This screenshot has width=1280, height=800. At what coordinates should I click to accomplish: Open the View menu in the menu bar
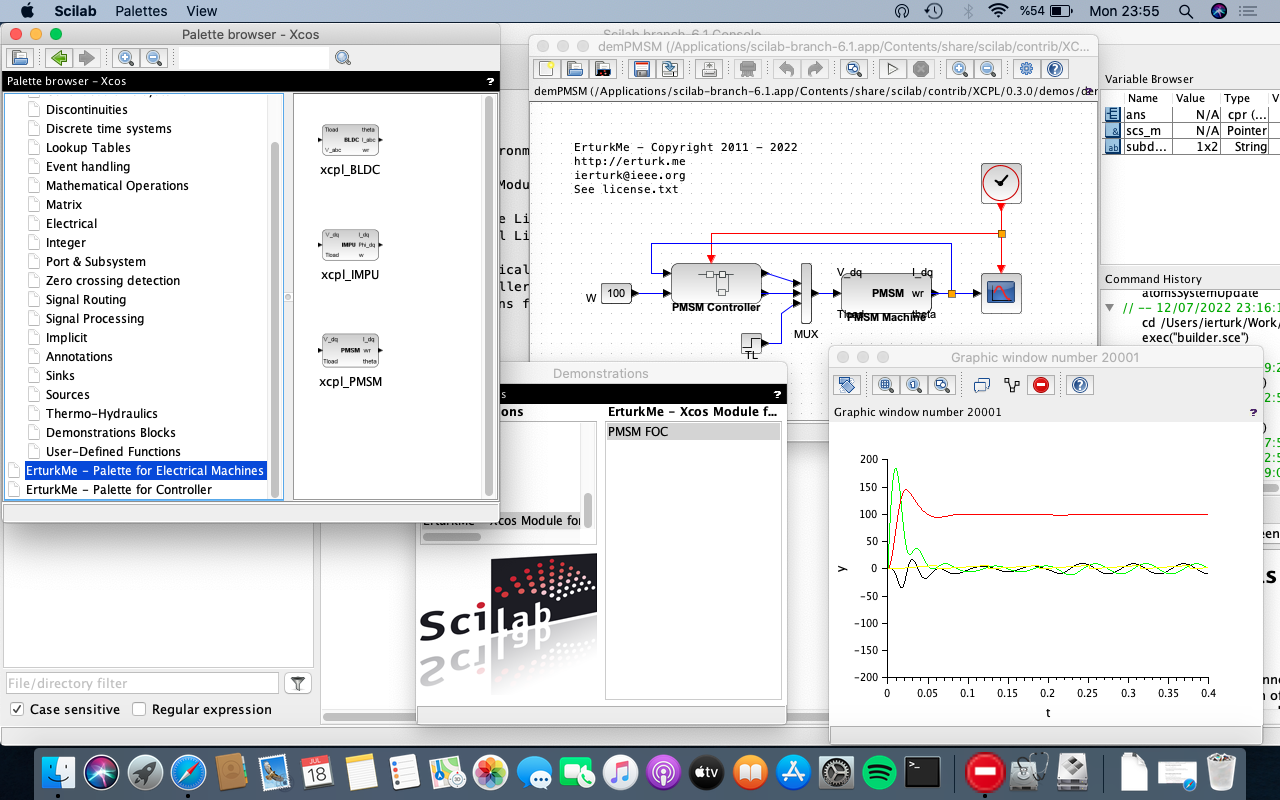(x=201, y=11)
